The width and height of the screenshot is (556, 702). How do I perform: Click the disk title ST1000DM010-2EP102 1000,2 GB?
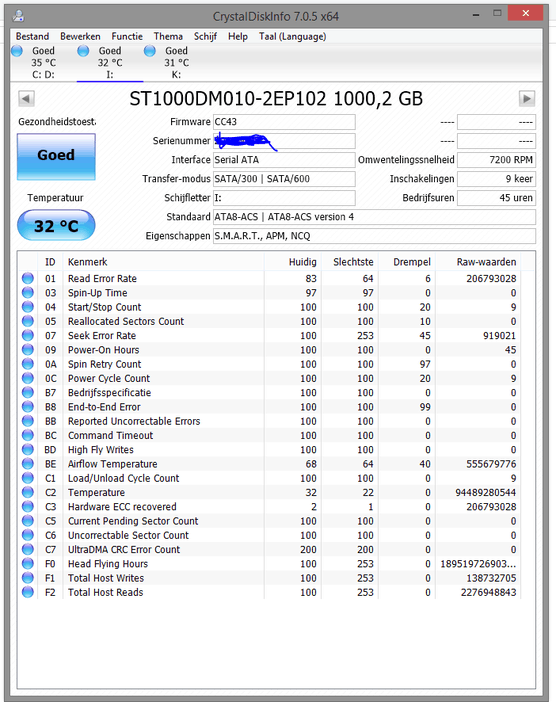click(x=276, y=99)
